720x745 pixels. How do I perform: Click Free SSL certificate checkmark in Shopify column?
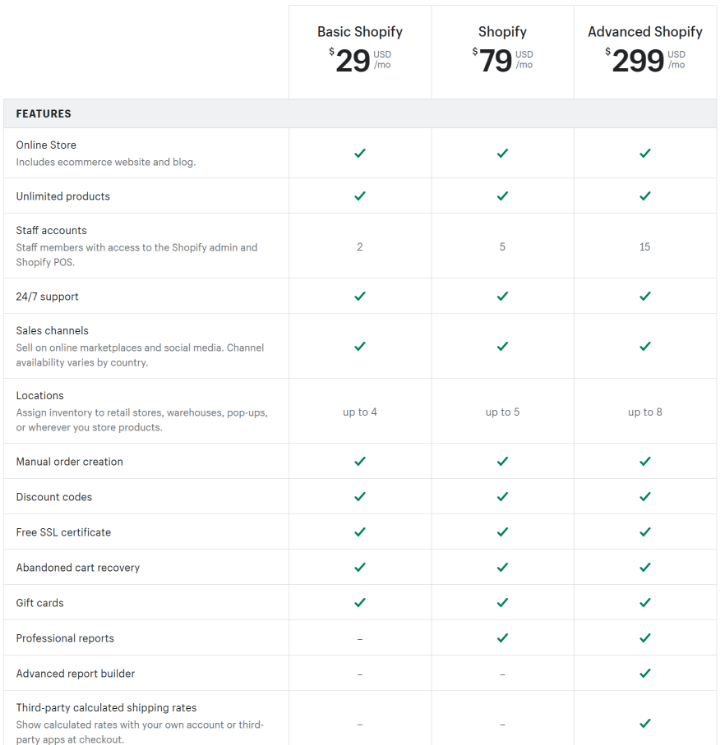pyautogui.click(x=502, y=532)
